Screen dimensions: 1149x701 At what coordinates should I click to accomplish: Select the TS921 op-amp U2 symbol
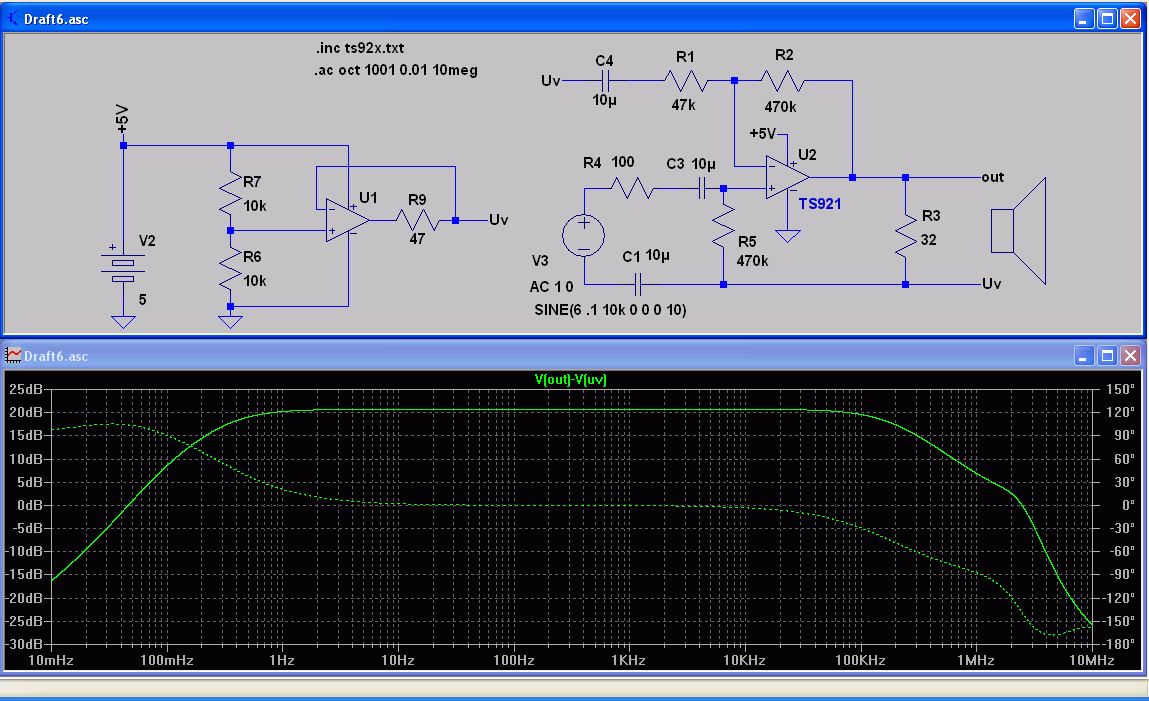click(x=788, y=177)
